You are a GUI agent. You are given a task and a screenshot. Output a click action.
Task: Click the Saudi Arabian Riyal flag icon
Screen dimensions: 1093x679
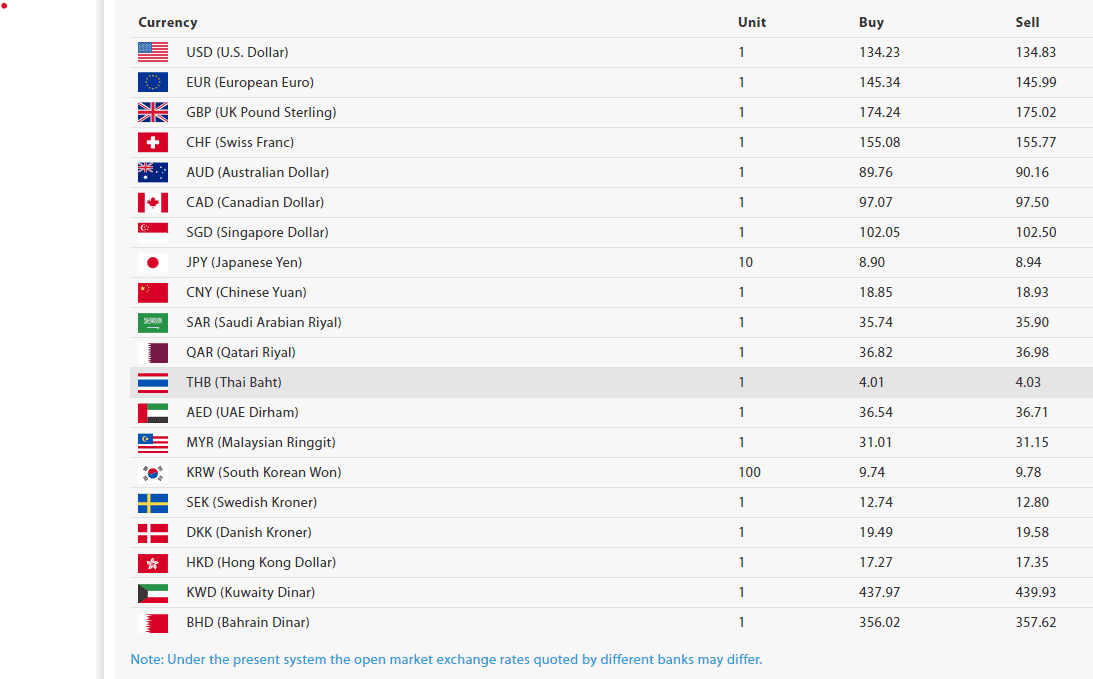coord(153,322)
